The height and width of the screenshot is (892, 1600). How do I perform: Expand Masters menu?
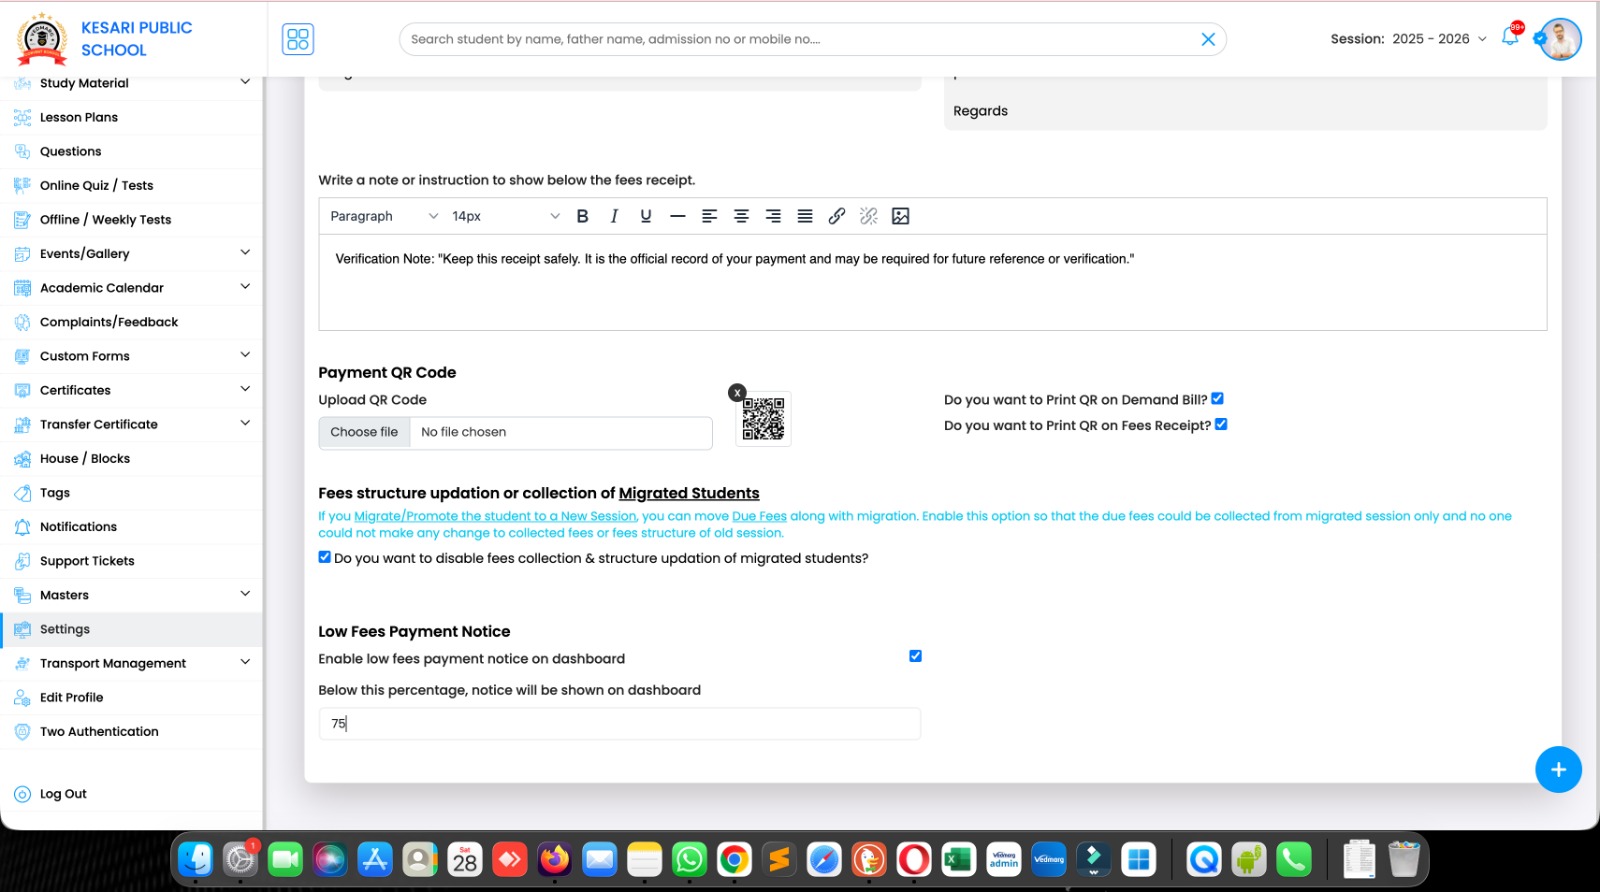(x=132, y=594)
